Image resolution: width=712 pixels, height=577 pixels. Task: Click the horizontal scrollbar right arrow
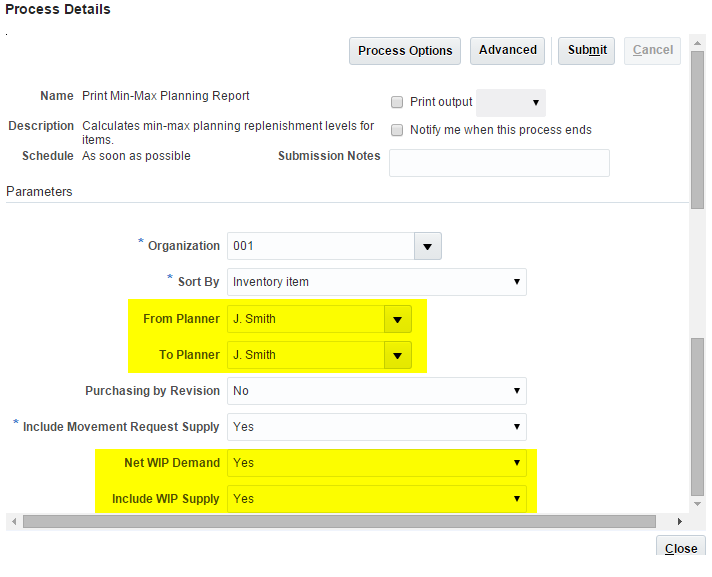click(x=680, y=522)
